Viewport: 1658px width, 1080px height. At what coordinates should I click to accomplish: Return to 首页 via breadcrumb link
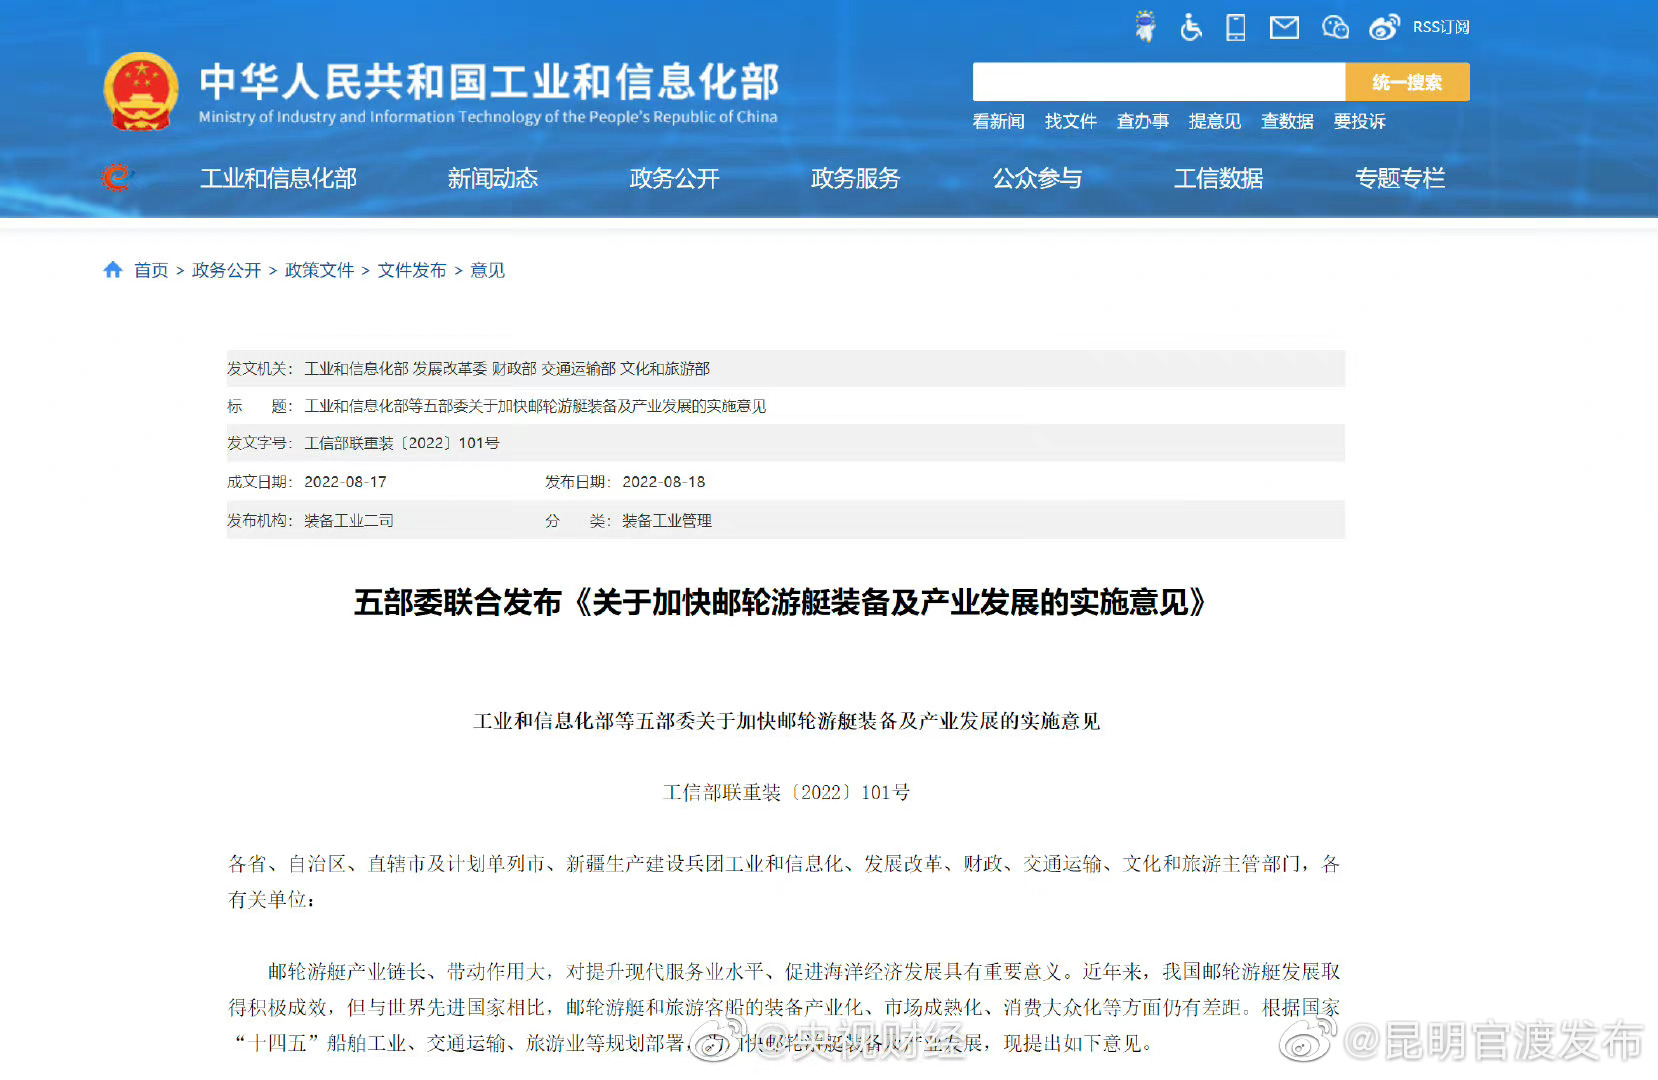(150, 269)
